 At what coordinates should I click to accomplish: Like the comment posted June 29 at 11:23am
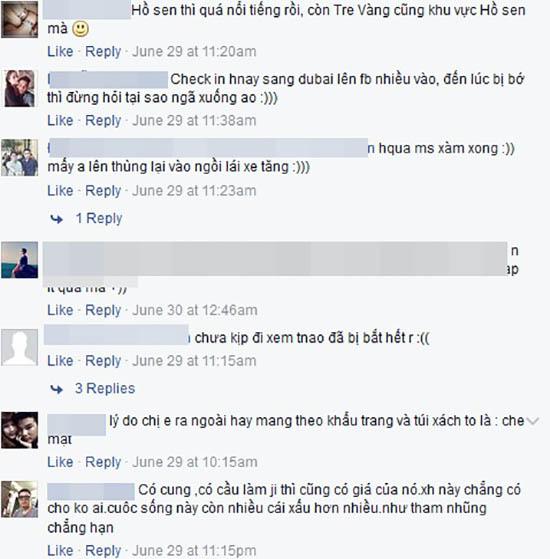click(x=60, y=191)
